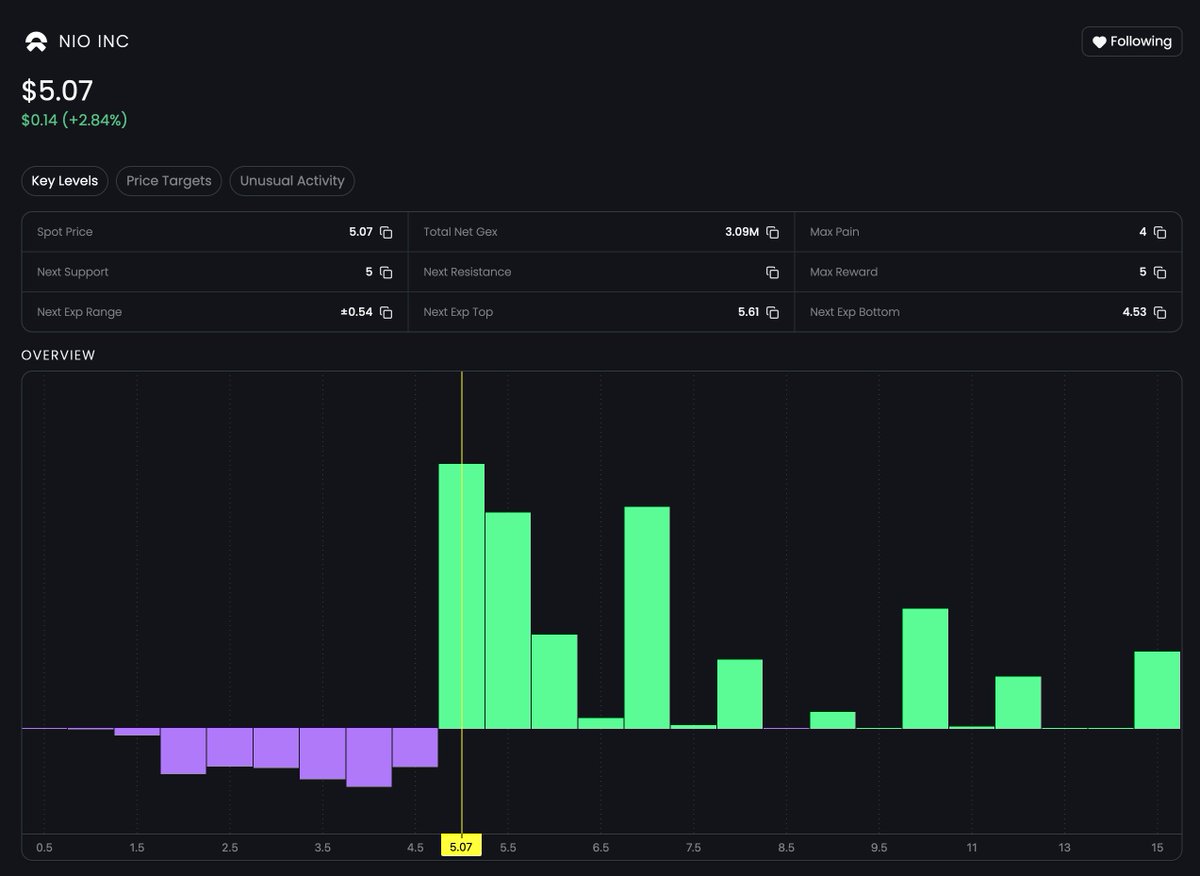The width and height of the screenshot is (1200, 876).
Task: Click the Spot Price label
Action: click(65, 232)
